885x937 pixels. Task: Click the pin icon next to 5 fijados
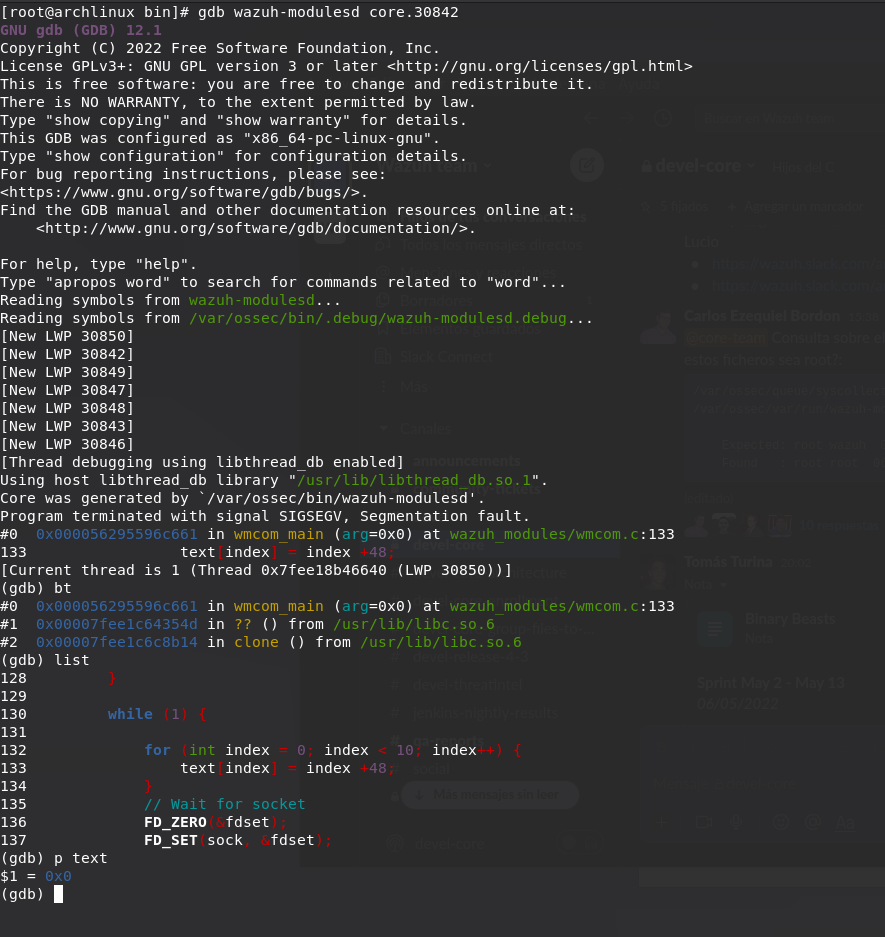point(645,207)
